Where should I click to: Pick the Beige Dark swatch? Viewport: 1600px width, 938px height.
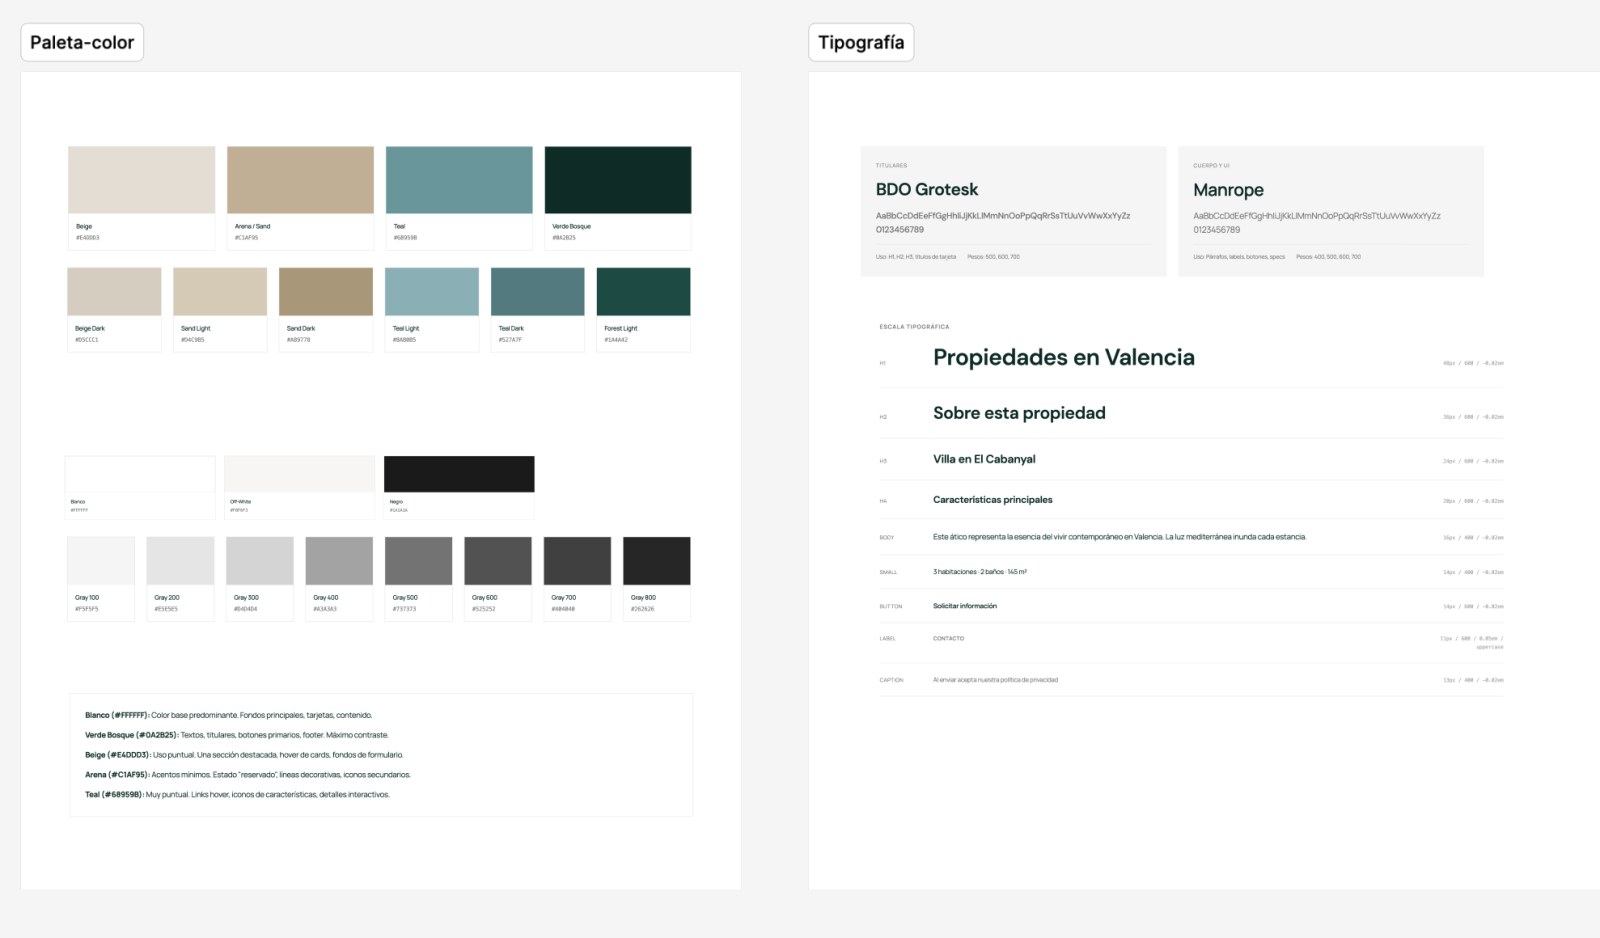point(114,292)
